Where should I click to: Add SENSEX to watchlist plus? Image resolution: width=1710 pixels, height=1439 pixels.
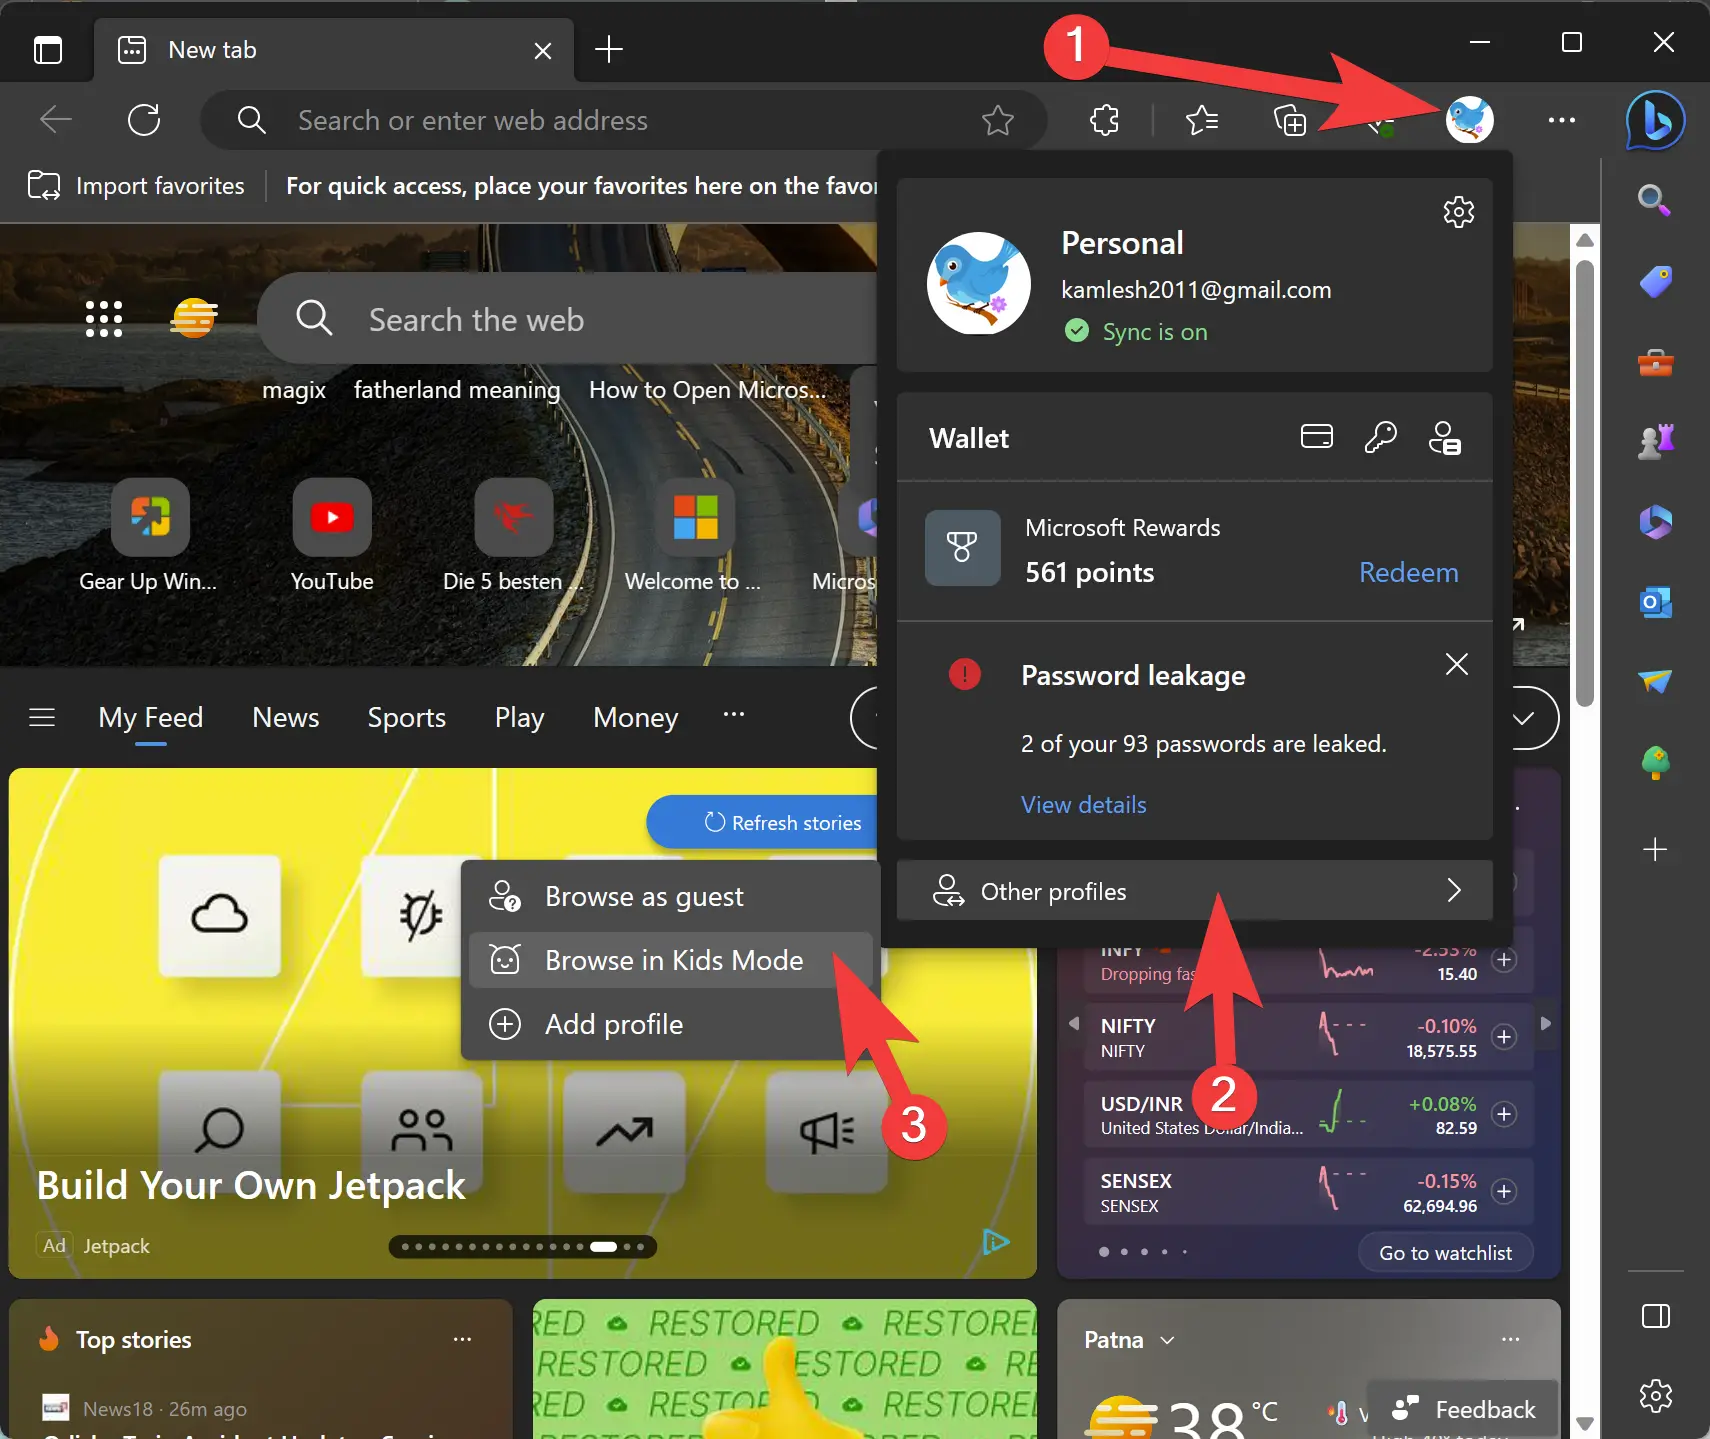click(1503, 1191)
